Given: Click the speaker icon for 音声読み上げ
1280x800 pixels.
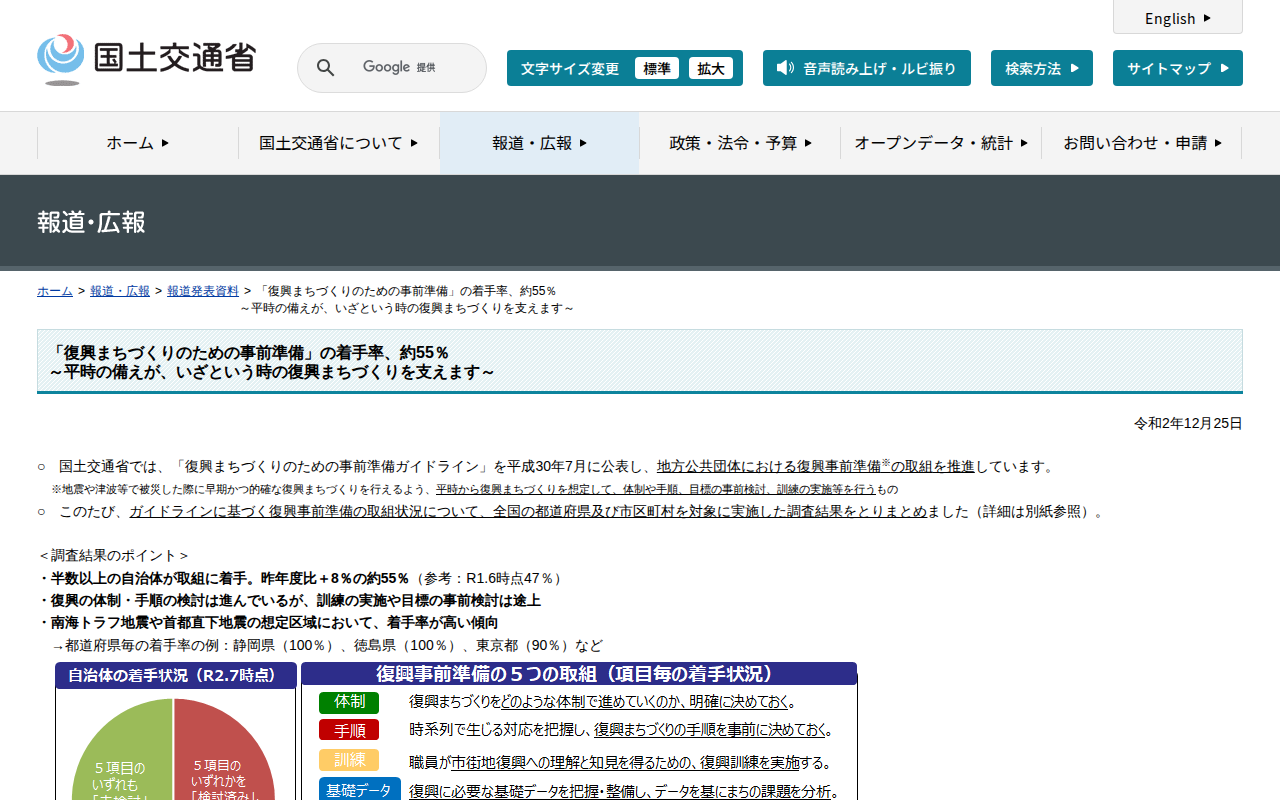Looking at the screenshot, I should coord(785,68).
